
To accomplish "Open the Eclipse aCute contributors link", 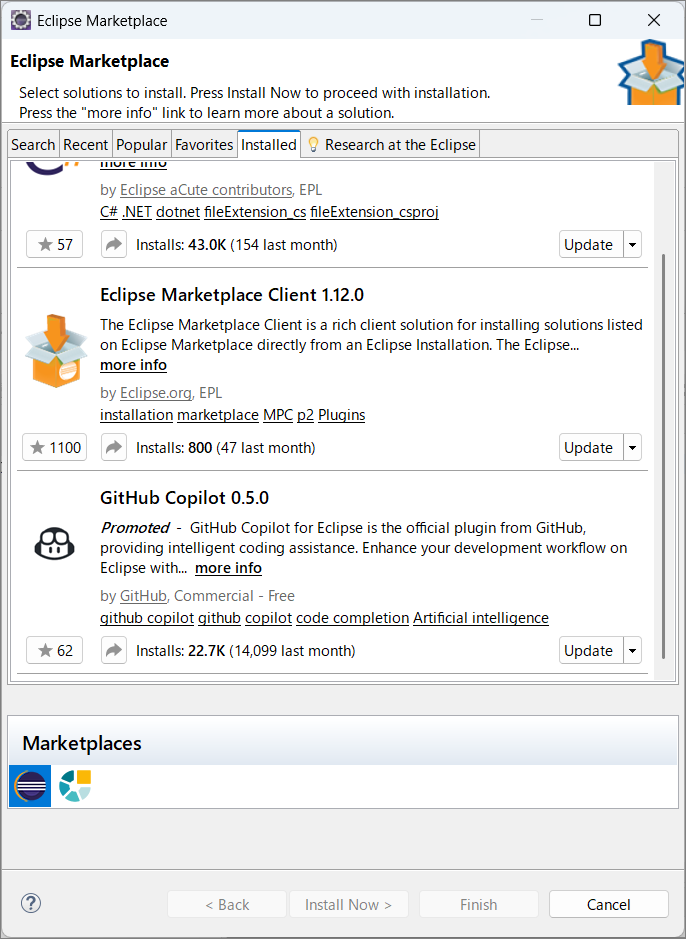I will pyautogui.click(x=205, y=190).
